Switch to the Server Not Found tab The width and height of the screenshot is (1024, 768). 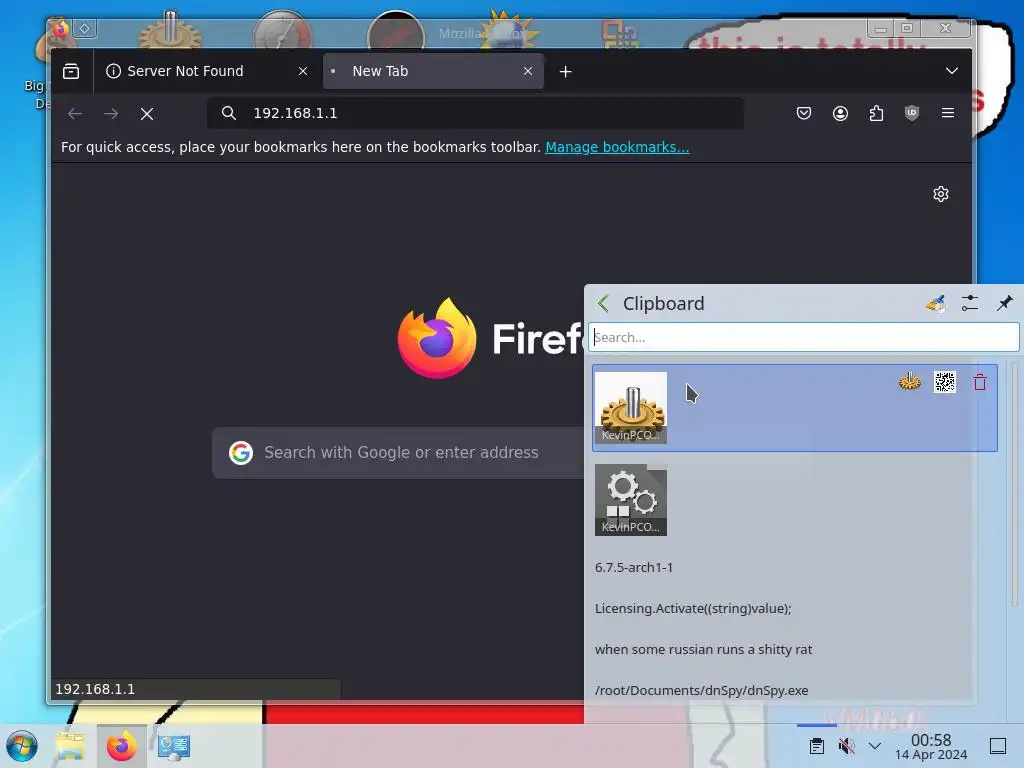208,71
